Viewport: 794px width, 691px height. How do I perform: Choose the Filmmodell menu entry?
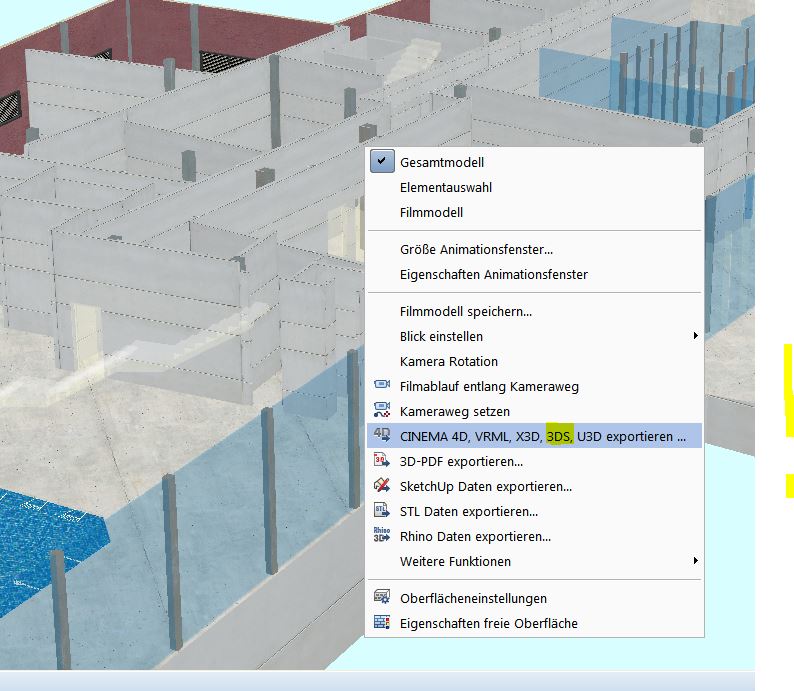click(x=431, y=212)
